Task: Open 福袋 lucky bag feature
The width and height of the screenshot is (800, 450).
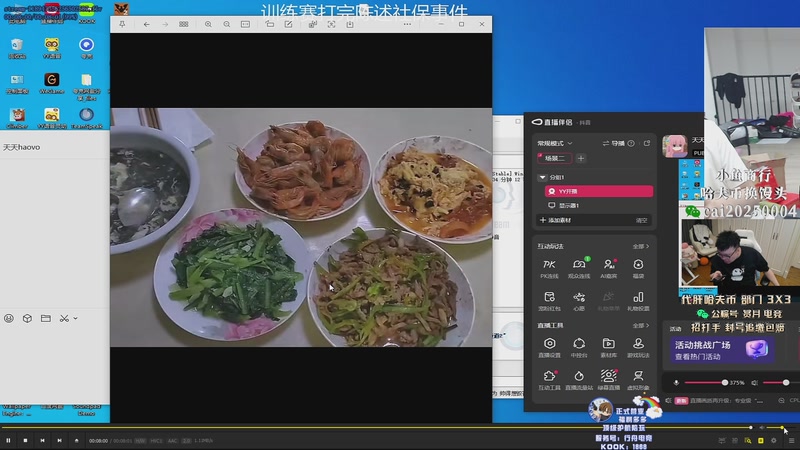Action: tap(638, 268)
